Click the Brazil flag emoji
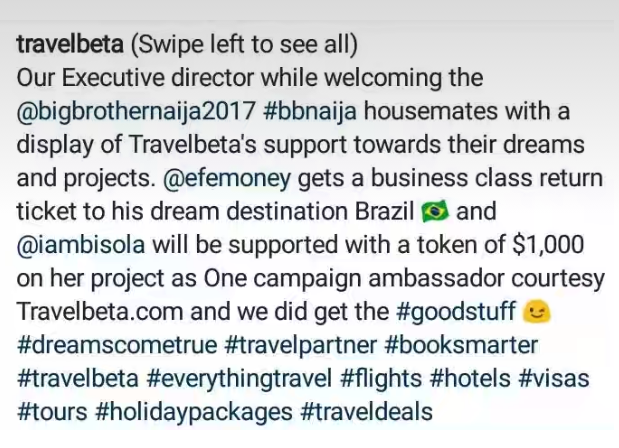Viewport: 619px width, 448px height. pyautogui.click(x=435, y=211)
